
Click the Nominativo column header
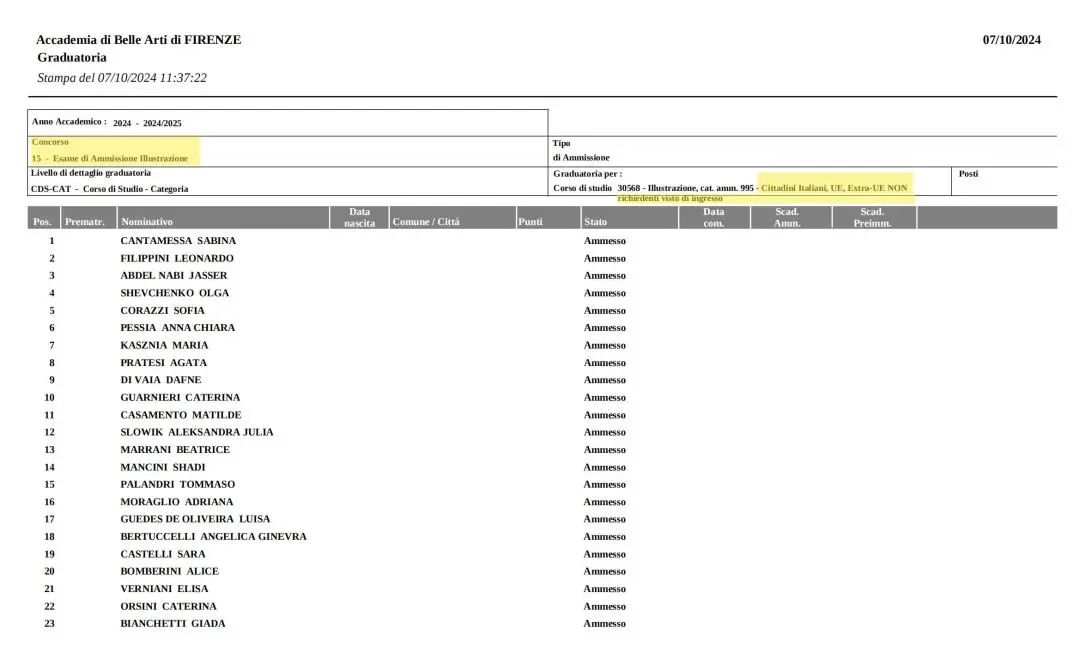click(x=146, y=222)
